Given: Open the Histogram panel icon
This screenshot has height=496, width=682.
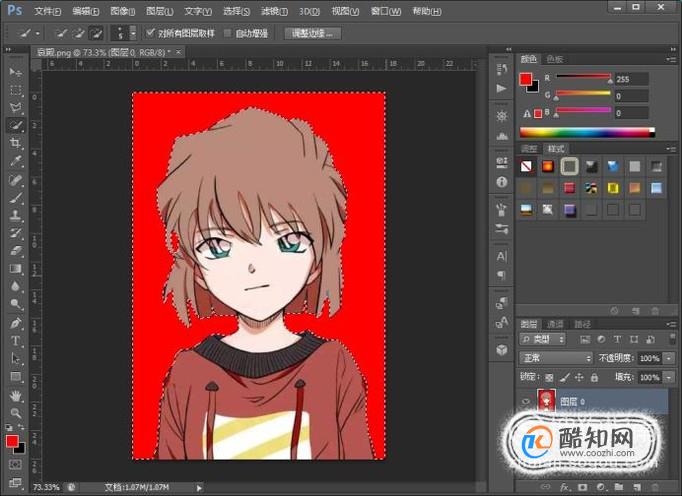Looking at the screenshot, I should (x=501, y=136).
